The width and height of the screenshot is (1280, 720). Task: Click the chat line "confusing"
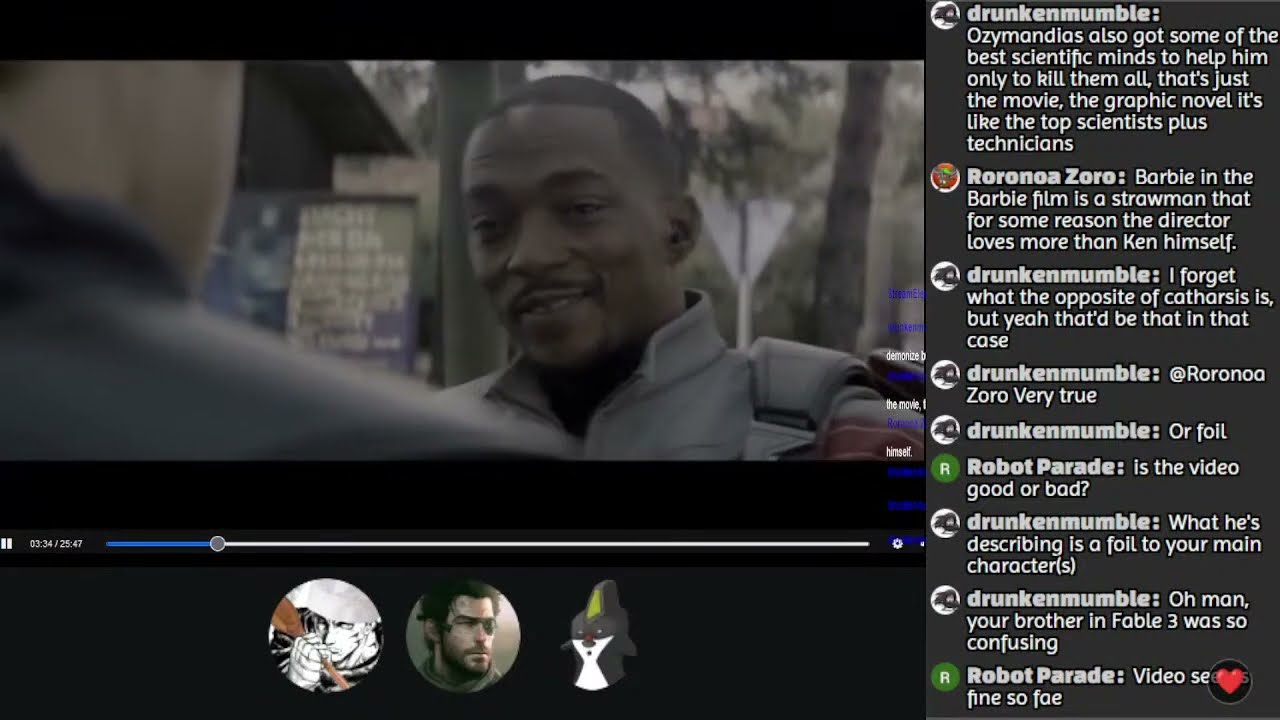[1012, 643]
